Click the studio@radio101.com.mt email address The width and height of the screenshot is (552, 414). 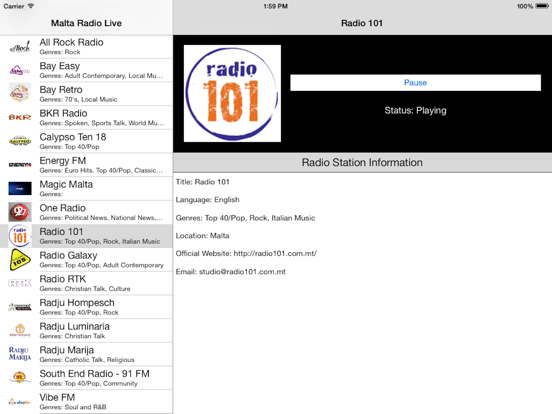point(242,272)
